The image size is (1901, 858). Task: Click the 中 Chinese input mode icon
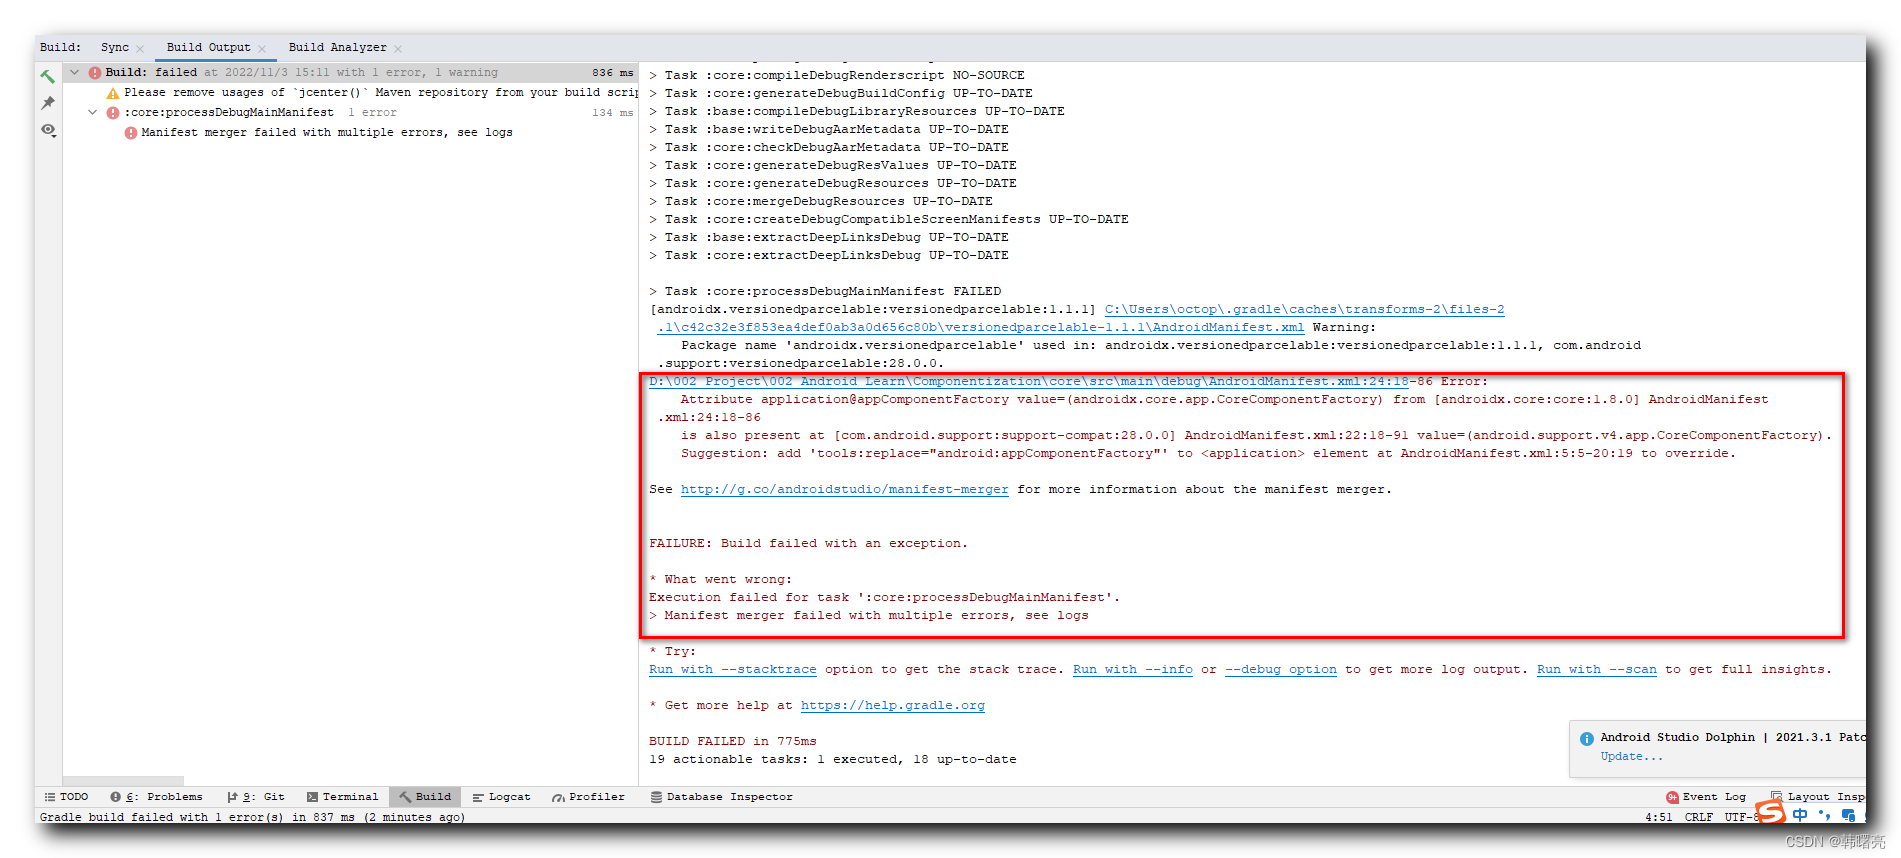point(1800,815)
